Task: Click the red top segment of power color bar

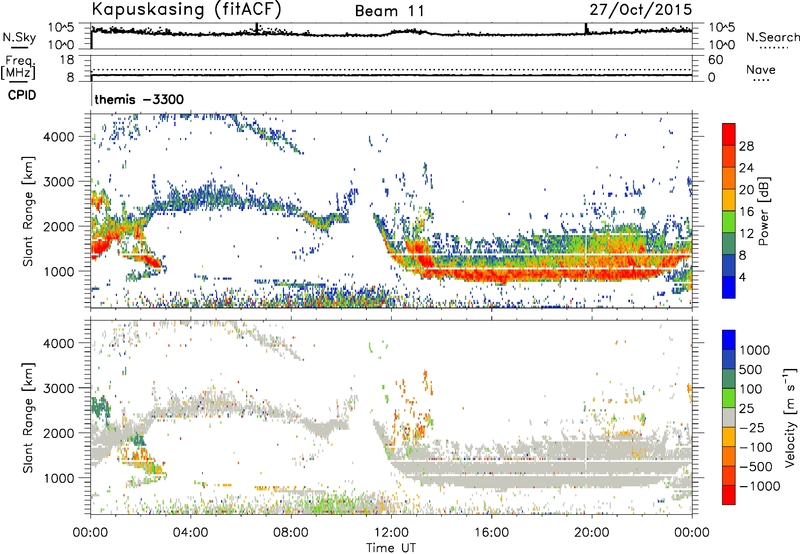Action: click(x=729, y=134)
